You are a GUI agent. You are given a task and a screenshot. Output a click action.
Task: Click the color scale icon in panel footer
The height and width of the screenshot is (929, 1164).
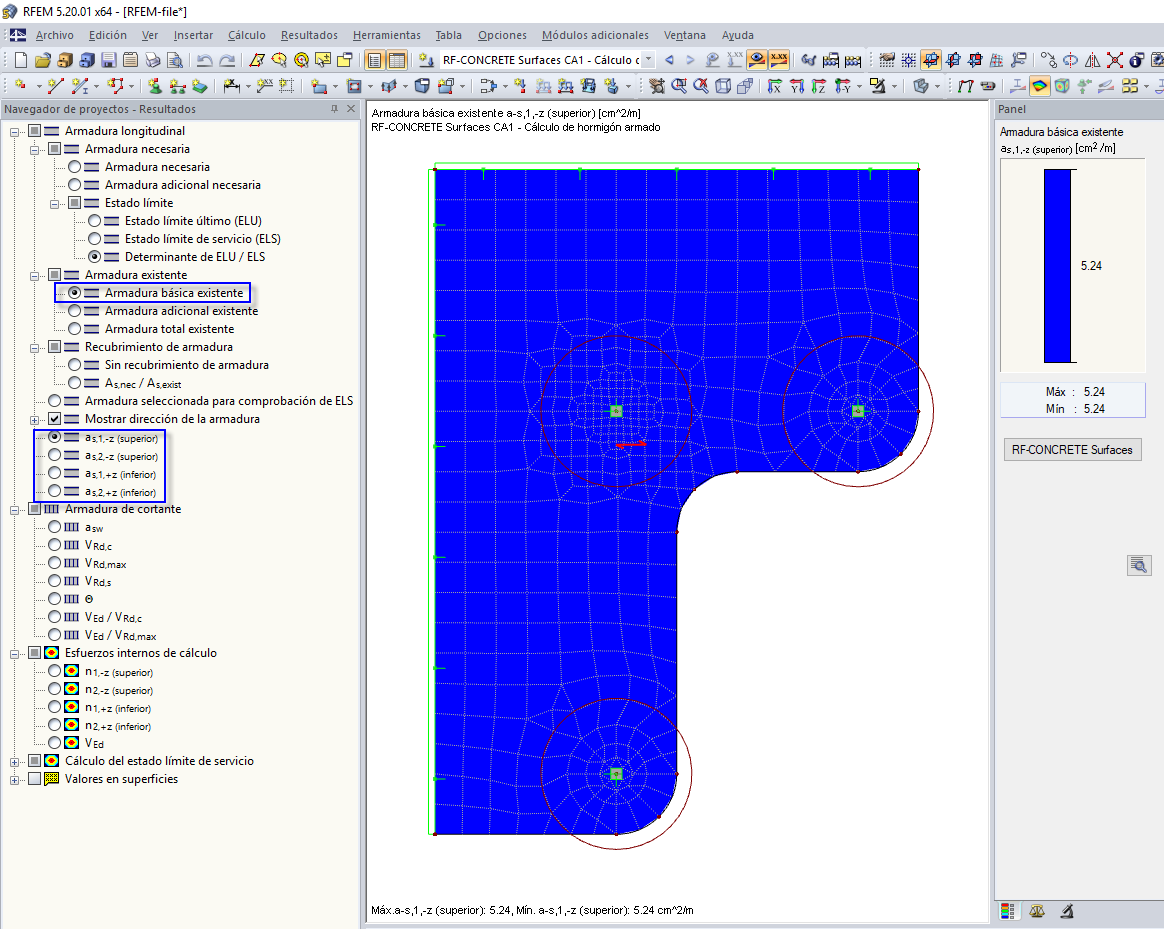click(x=1007, y=910)
